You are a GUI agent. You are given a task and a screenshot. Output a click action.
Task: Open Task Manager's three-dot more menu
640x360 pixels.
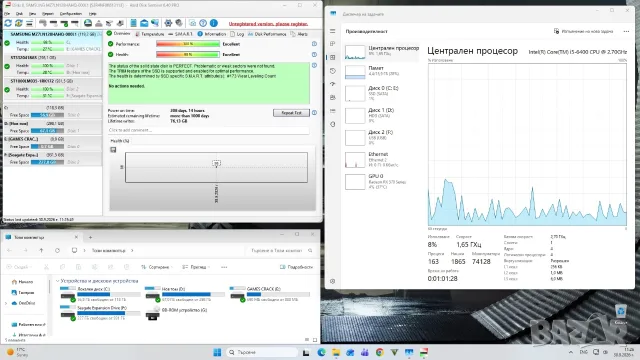pyautogui.click(x=627, y=31)
